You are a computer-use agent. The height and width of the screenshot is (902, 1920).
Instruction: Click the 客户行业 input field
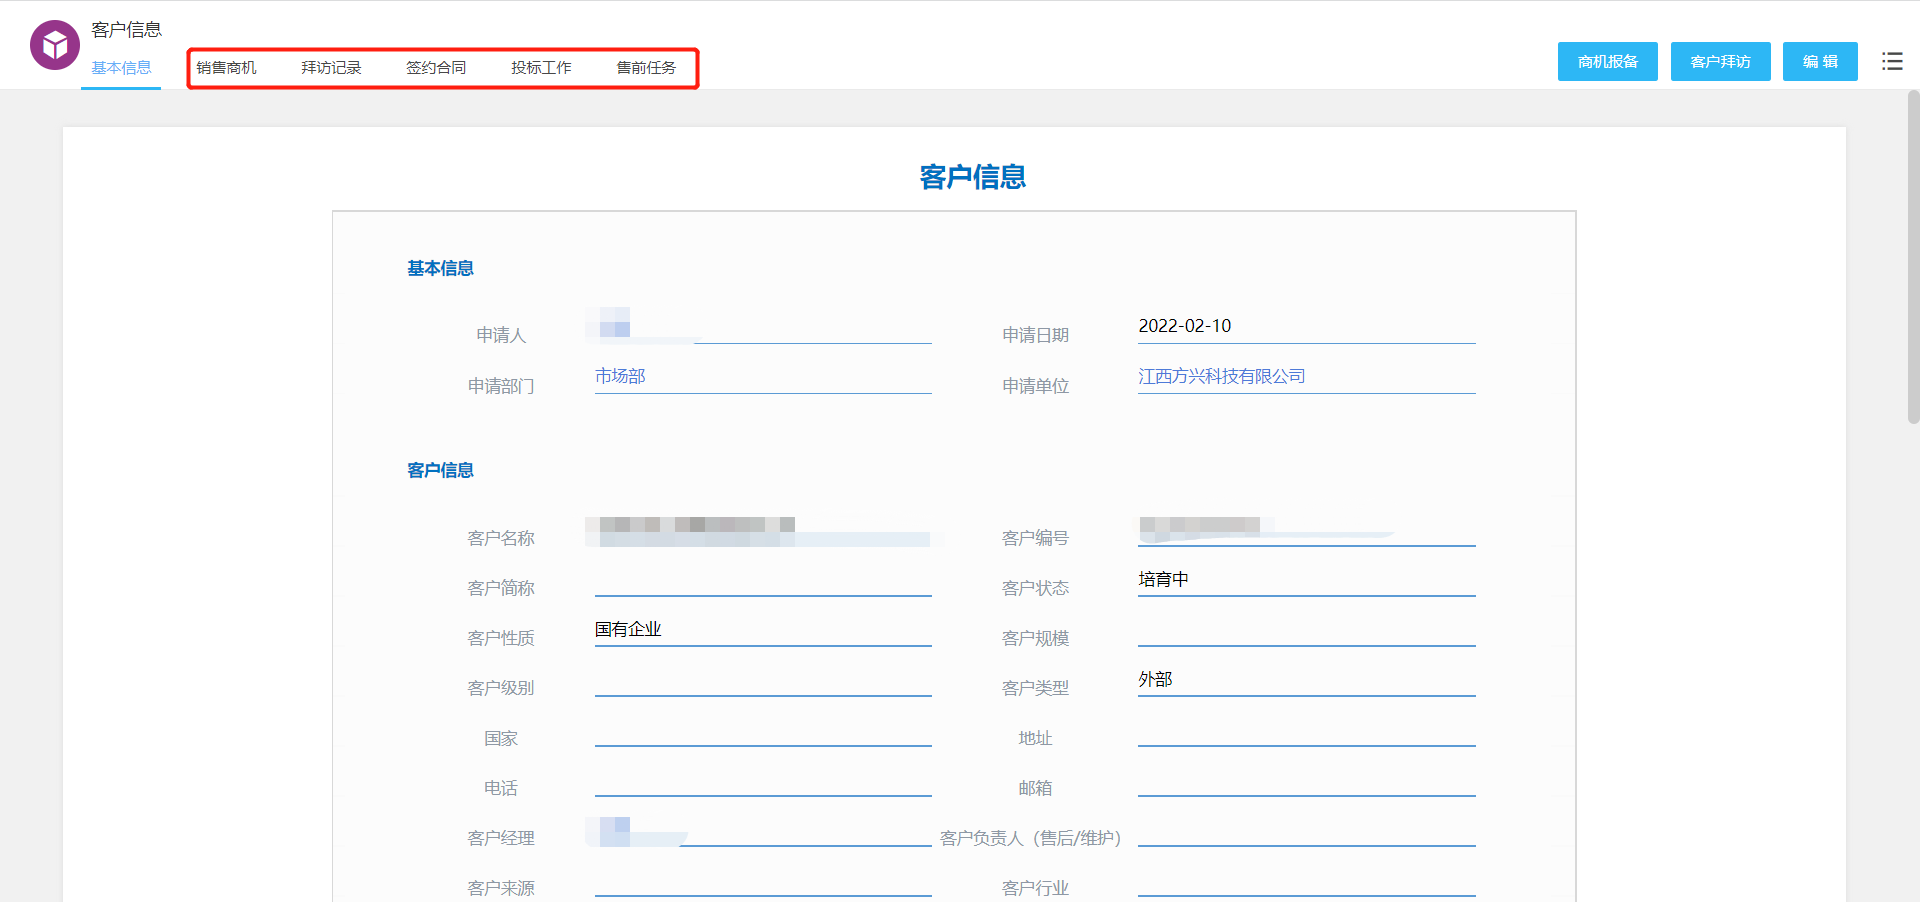point(1306,880)
